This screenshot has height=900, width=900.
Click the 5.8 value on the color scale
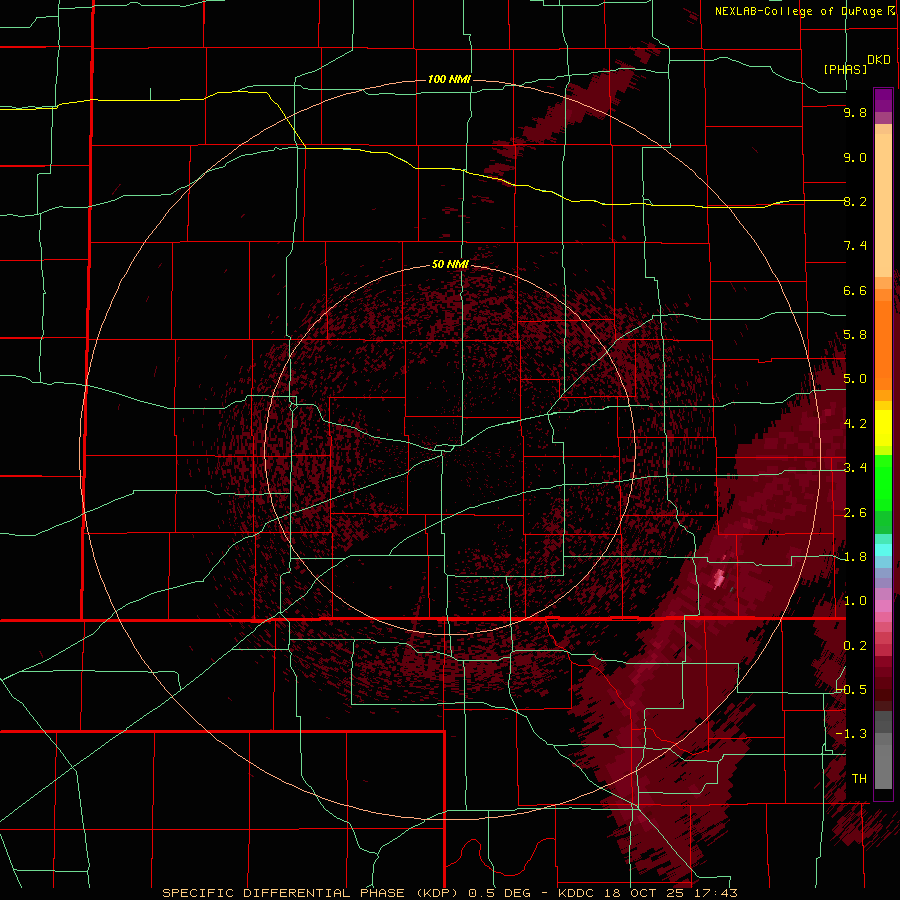855,335
